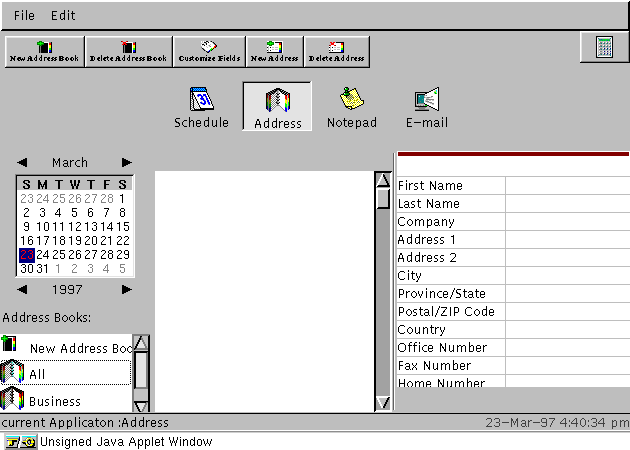Go to previous year using left arrow
The height and width of the screenshot is (450, 630).
(23, 289)
